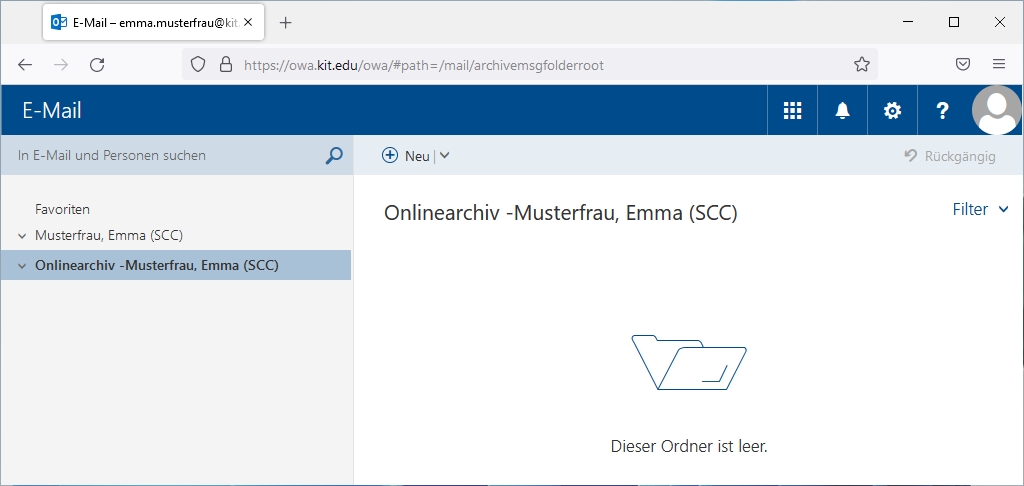Click the help question mark icon
This screenshot has width=1024, height=486.
click(x=942, y=111)
